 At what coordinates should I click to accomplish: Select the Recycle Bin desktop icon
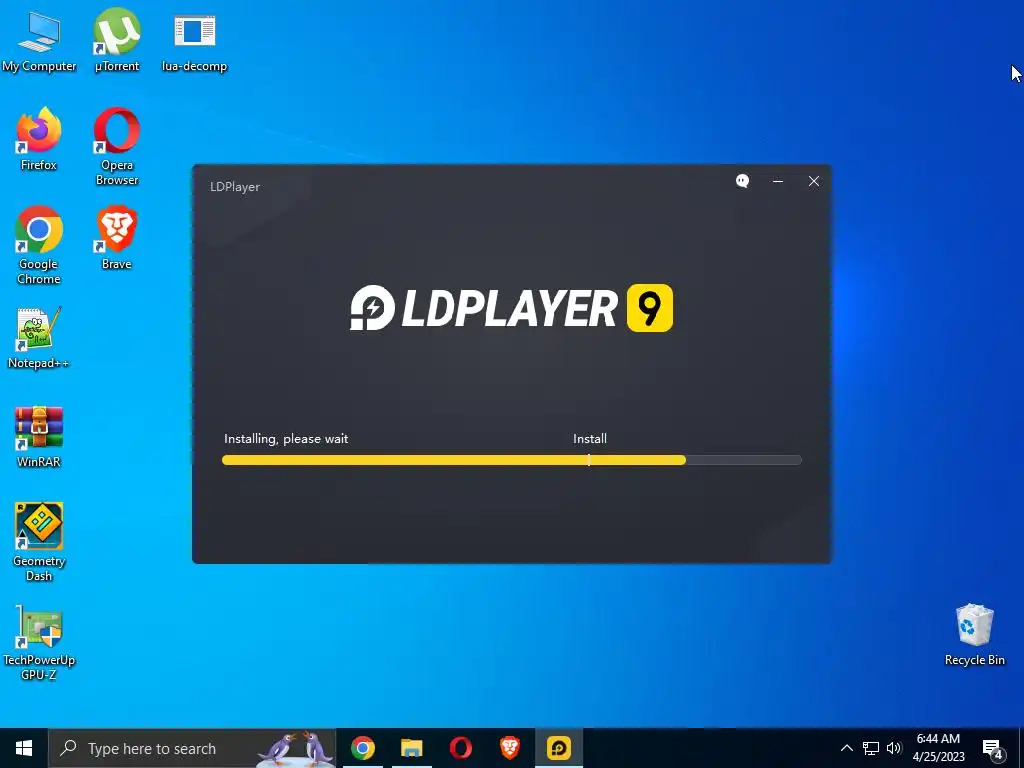[974, 635]
